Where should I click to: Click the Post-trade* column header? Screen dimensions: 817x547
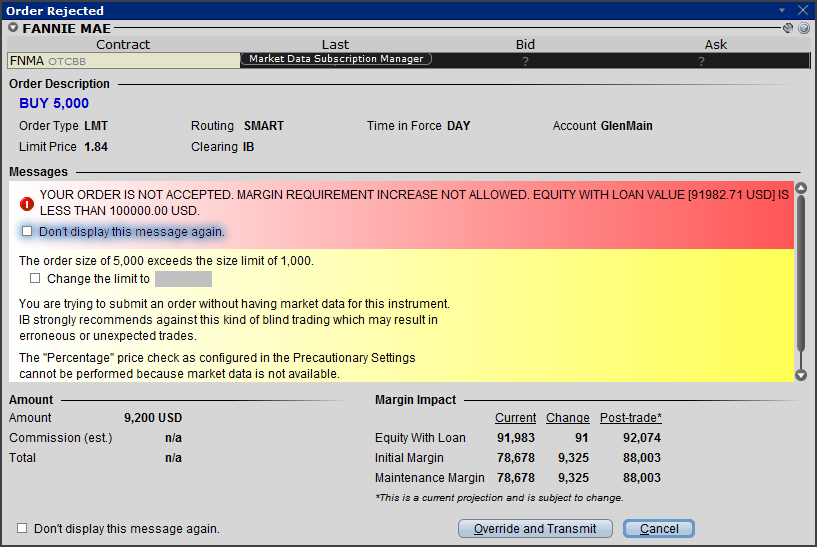(x=630, y=418)
